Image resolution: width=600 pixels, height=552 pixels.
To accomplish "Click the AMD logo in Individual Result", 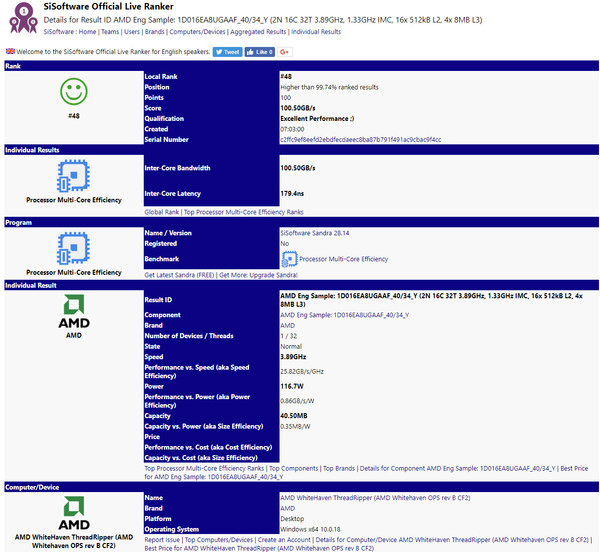I will click(x=74, y=311).
